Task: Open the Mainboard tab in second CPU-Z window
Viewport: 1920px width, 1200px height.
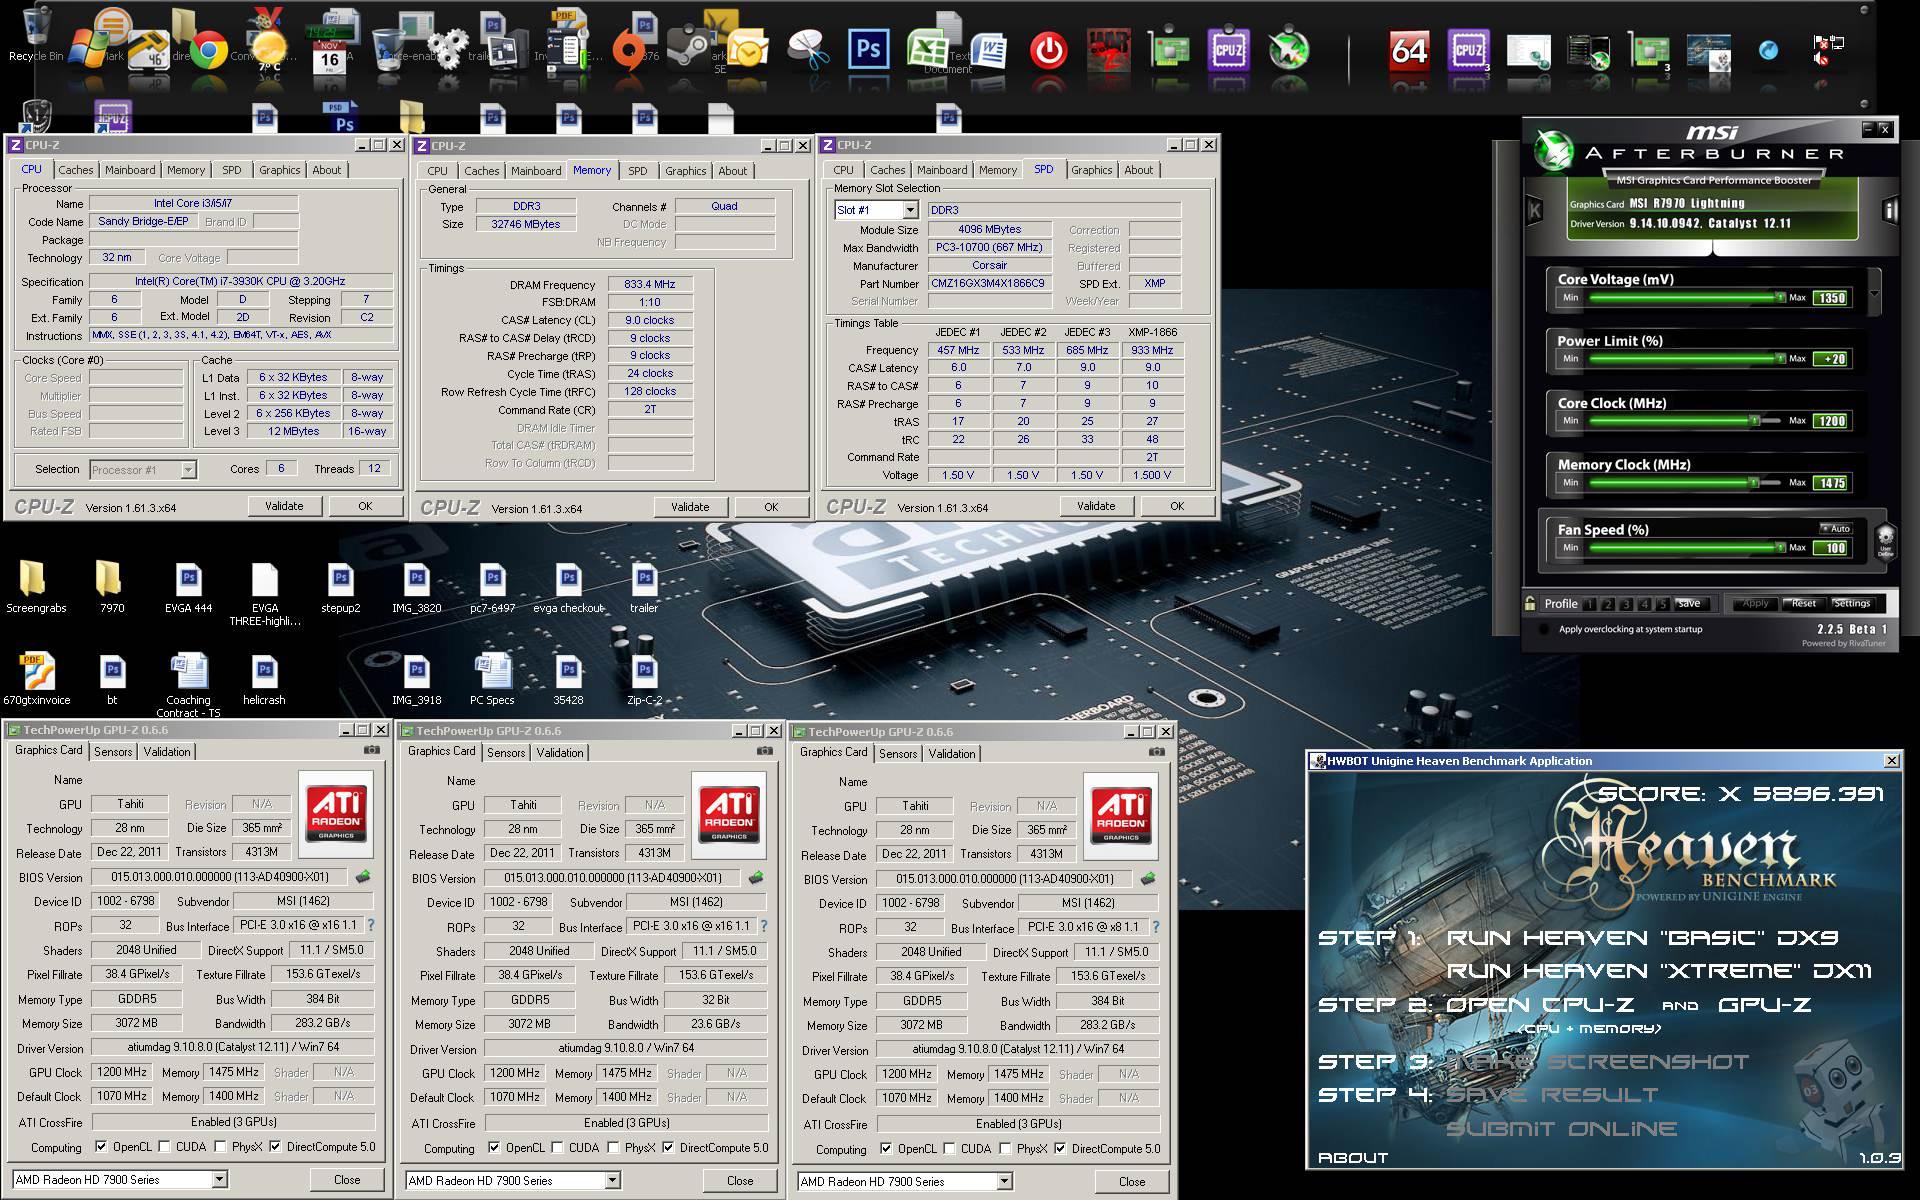Action: click(x=536, y=171)
